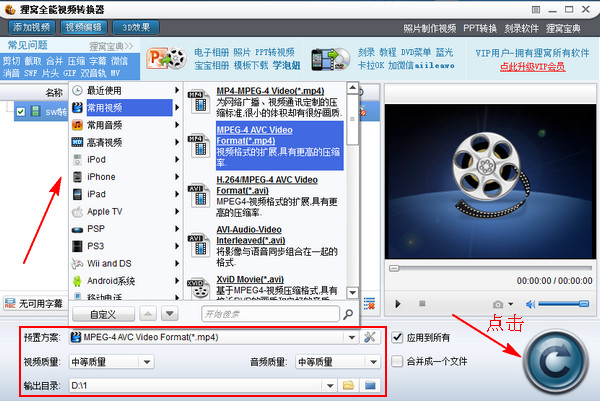Click the format search input field

coord(270,314)
